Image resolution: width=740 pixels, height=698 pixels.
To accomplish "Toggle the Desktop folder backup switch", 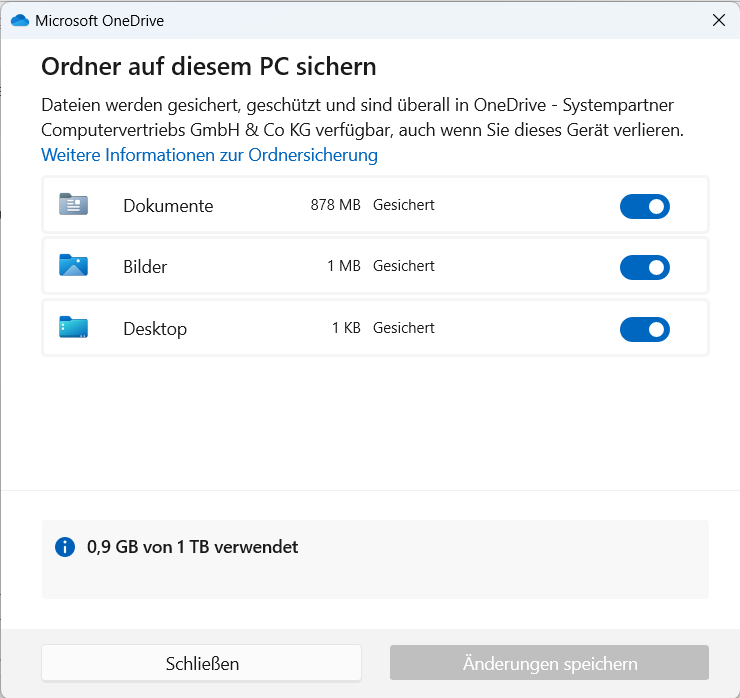I will point(644,329).
